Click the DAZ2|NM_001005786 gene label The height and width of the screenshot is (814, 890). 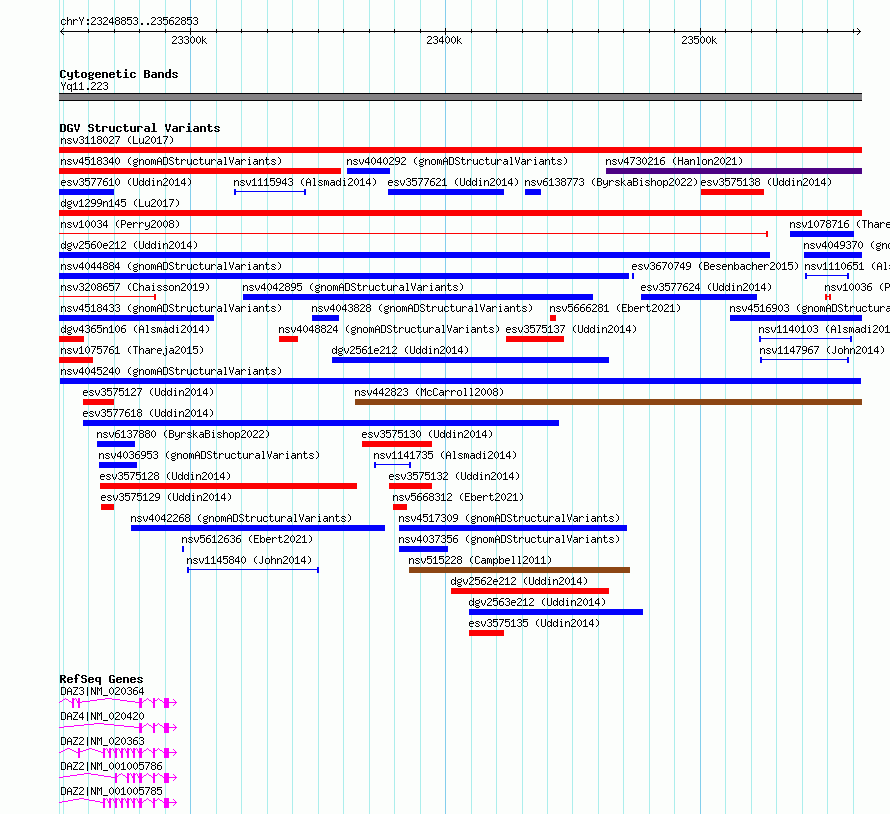(x=111, y=766)
